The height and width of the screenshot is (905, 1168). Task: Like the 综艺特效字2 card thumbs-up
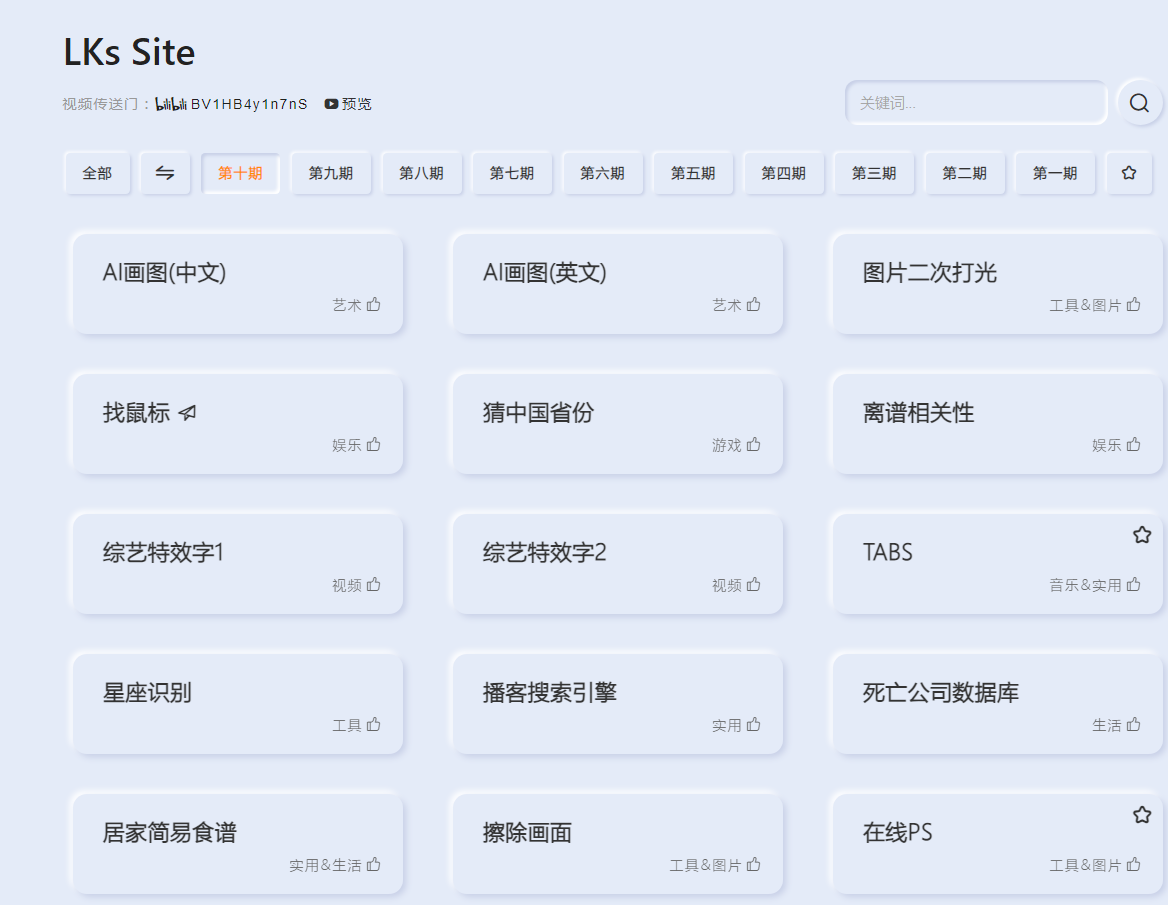tap(754, 585)
